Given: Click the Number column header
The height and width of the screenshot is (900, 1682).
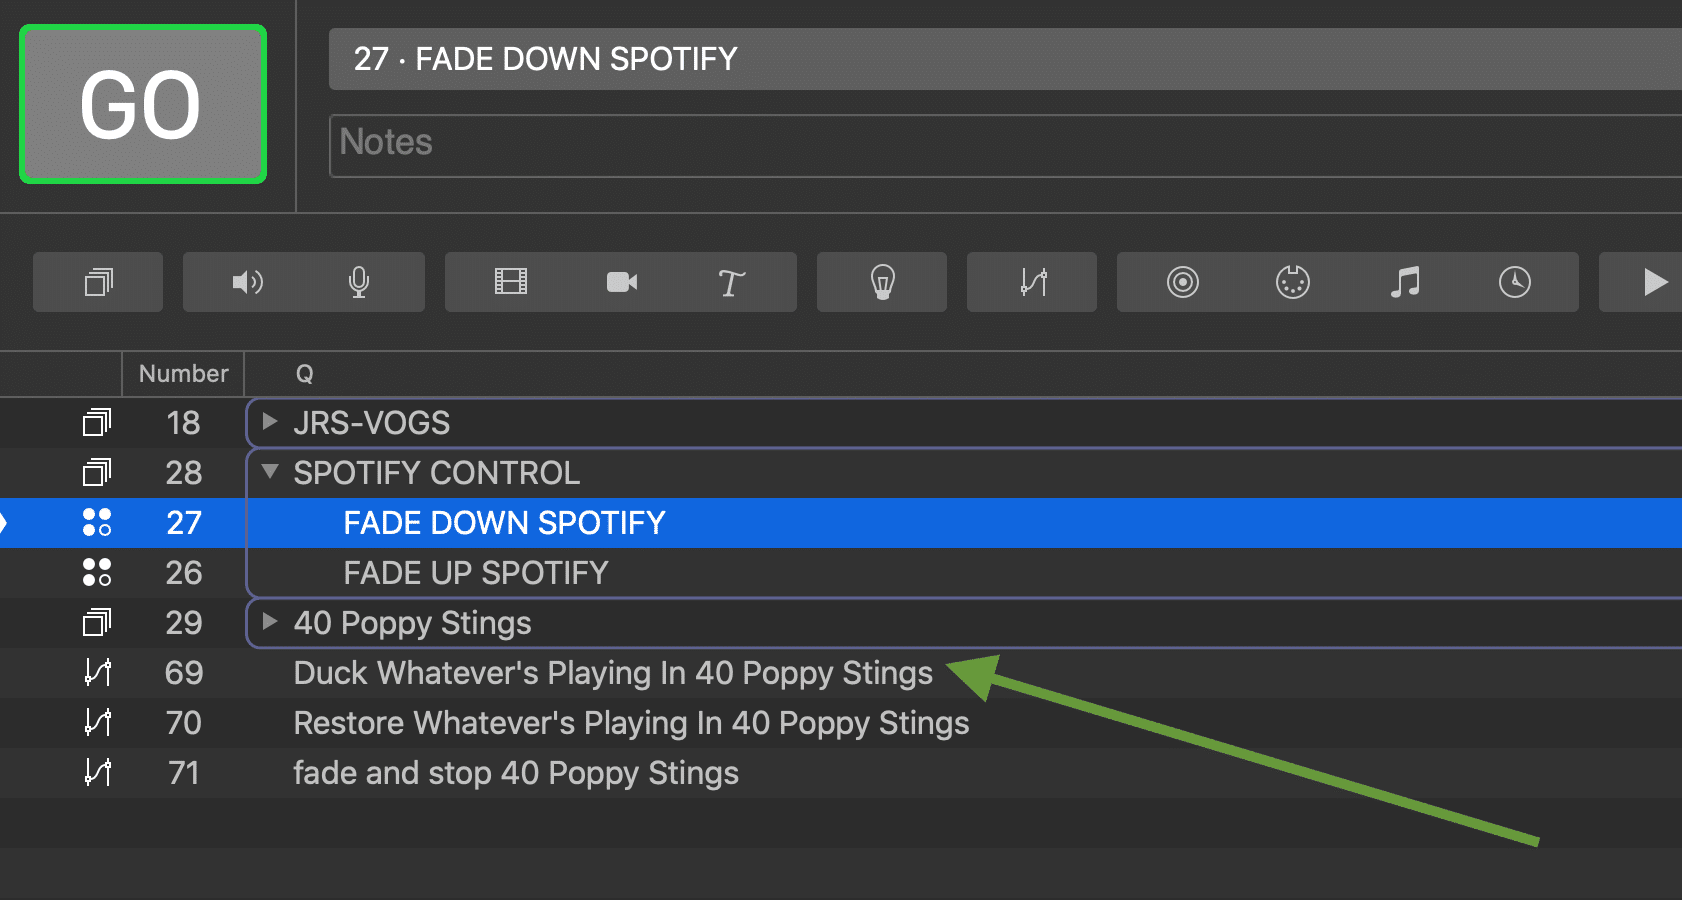Looking at the screenshot, I should point(183,374).
